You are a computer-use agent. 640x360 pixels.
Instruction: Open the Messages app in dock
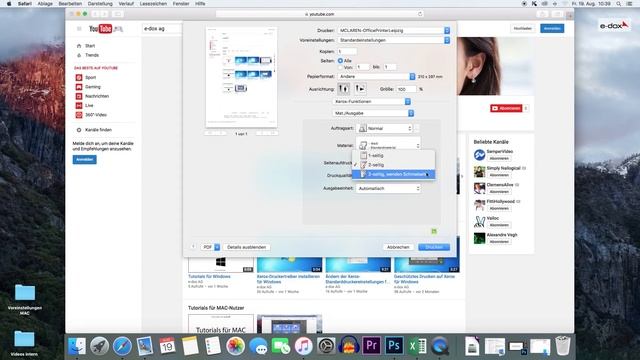pos(258,346)
